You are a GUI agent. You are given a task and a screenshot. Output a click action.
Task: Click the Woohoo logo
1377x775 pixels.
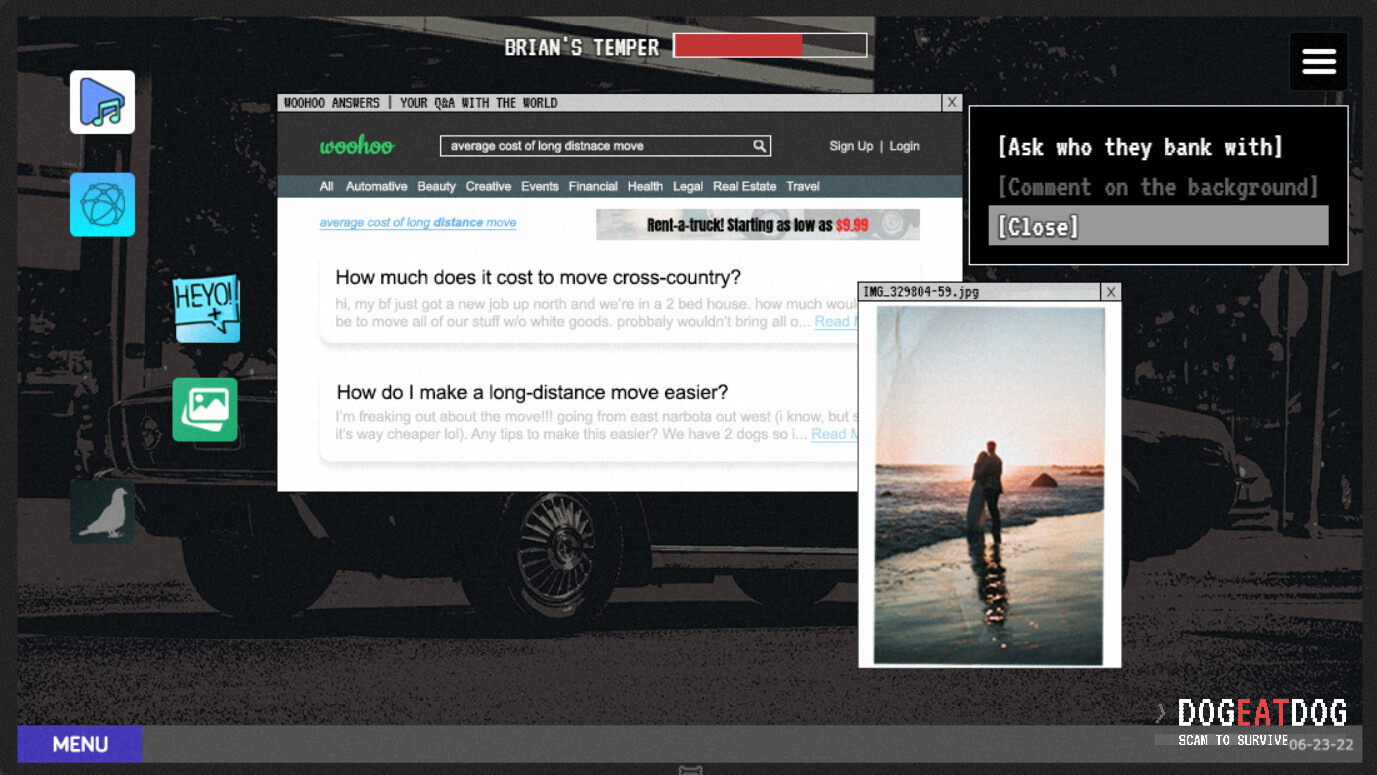[356, 146]
